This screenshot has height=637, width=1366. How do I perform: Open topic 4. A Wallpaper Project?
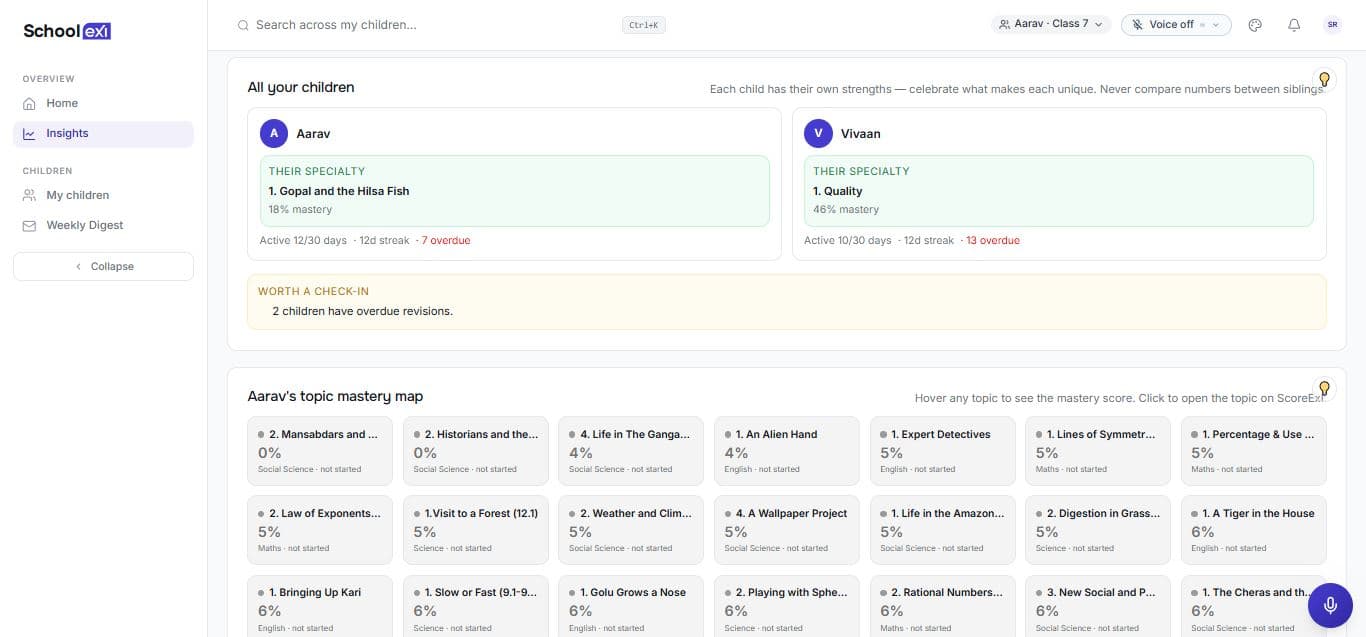coord(787,530)
